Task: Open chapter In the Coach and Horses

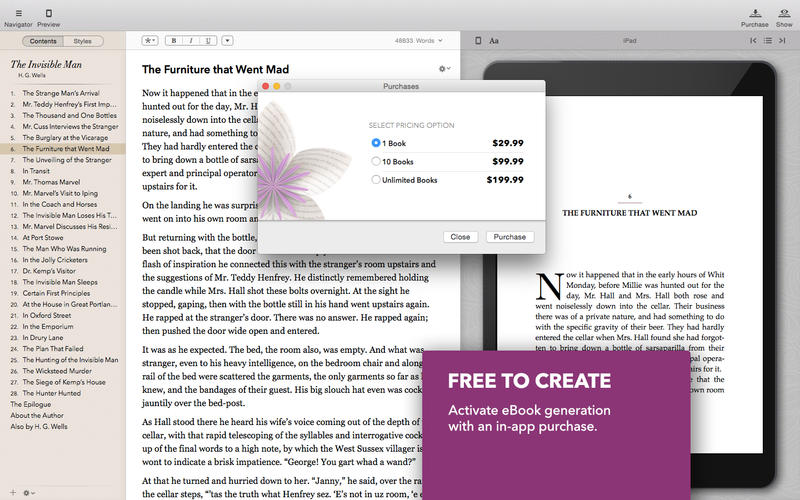Action: [x=61, y=204]
